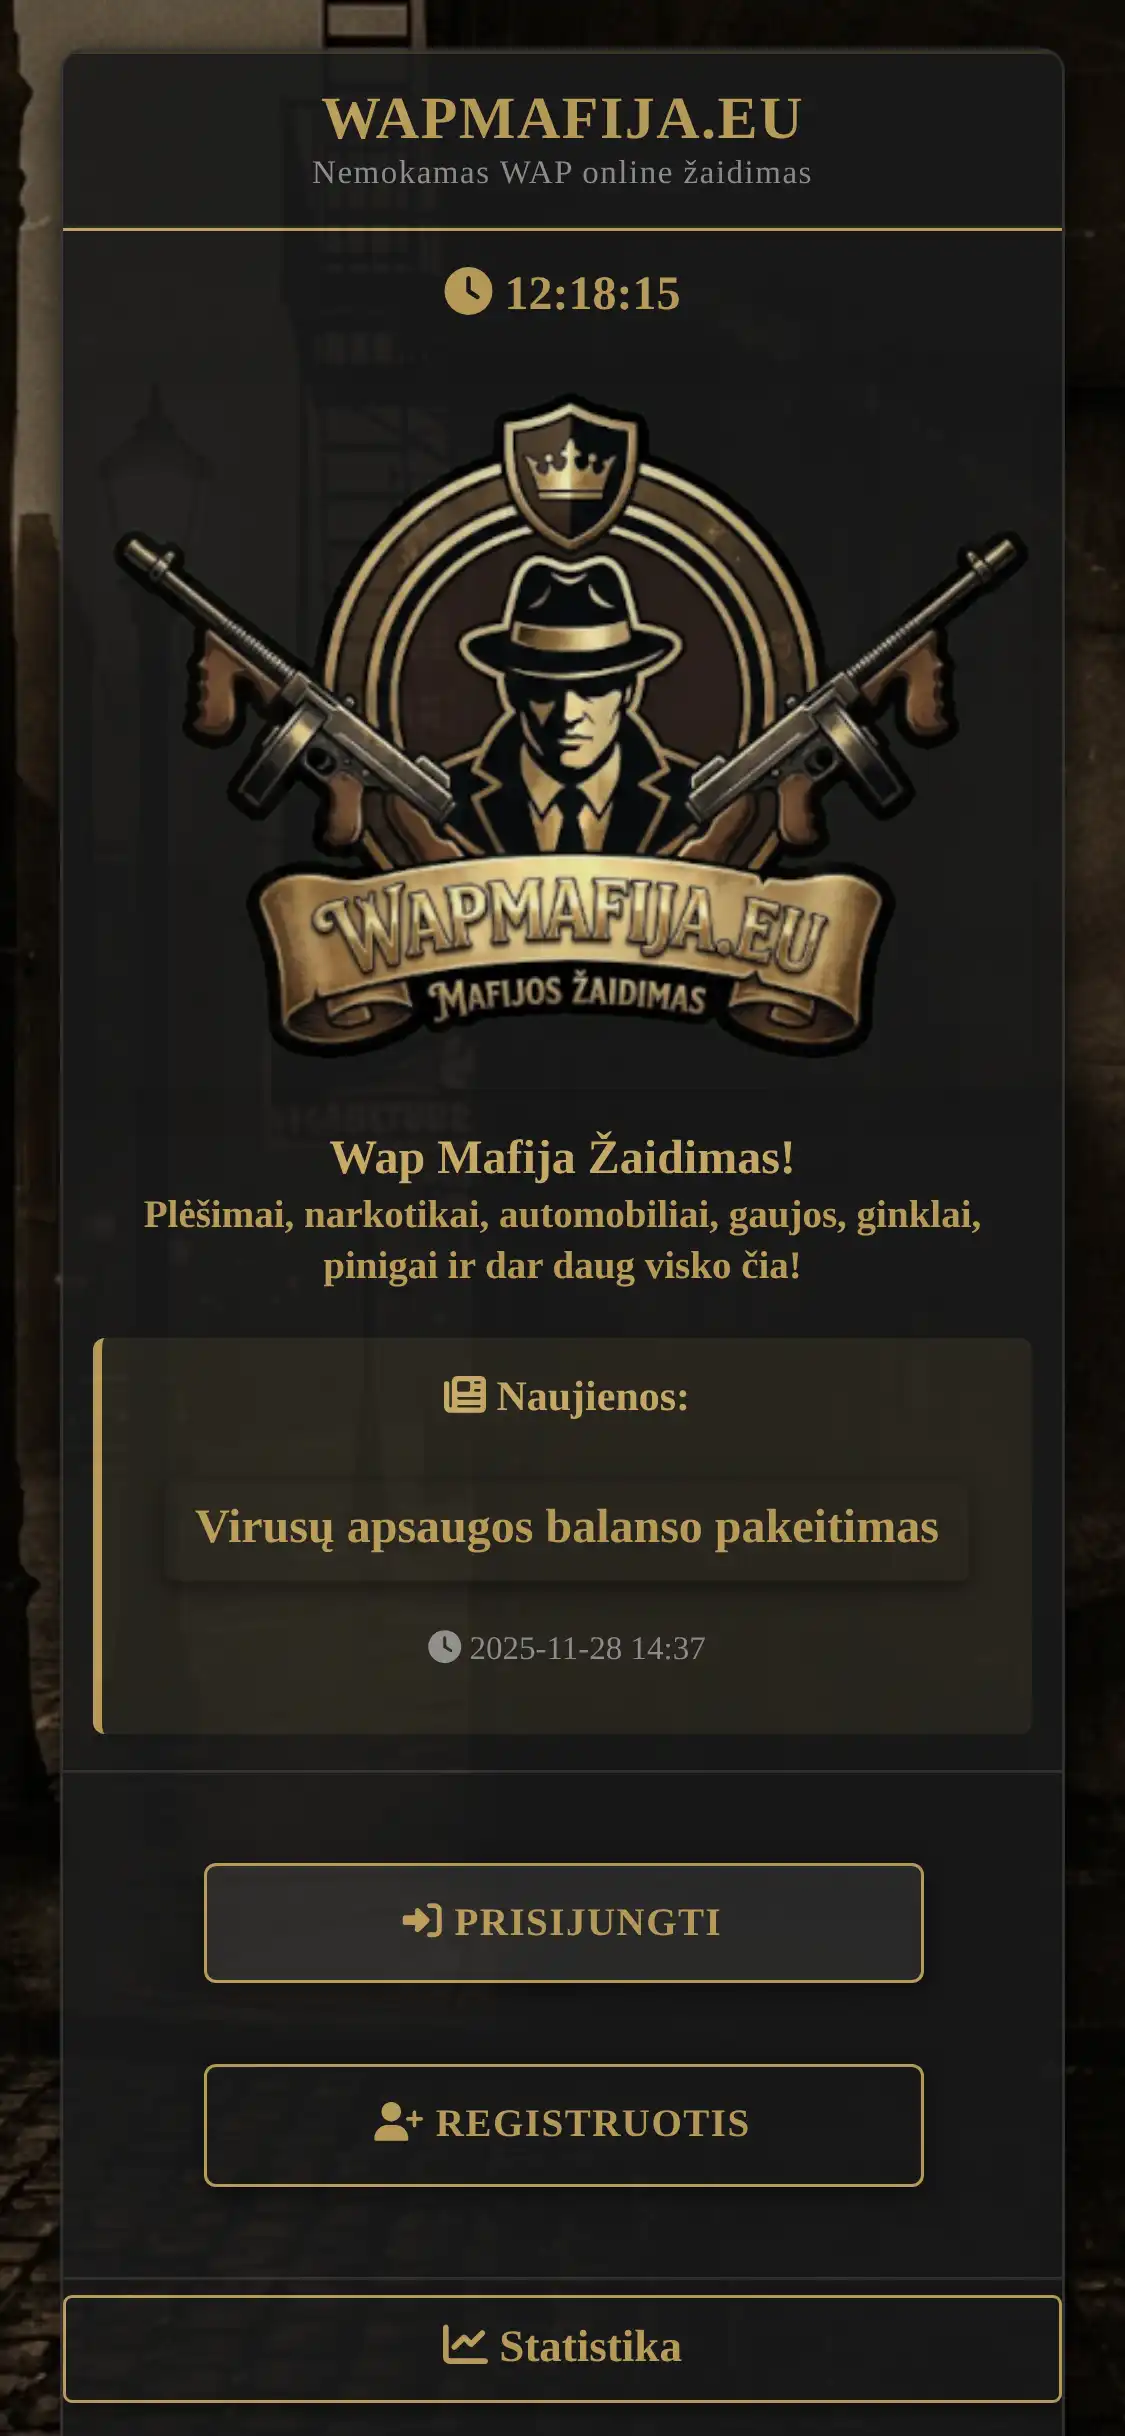Click the 'Nemokamas WAP online žaidimas' subtitle

pyautogui.click(x=562, y=173)
